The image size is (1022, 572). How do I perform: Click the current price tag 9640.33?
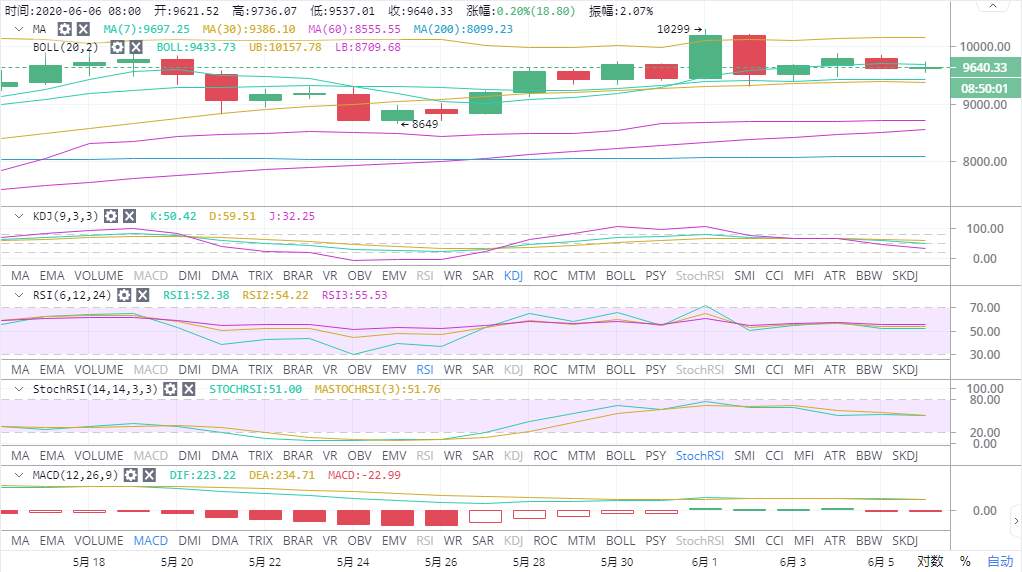984,67
